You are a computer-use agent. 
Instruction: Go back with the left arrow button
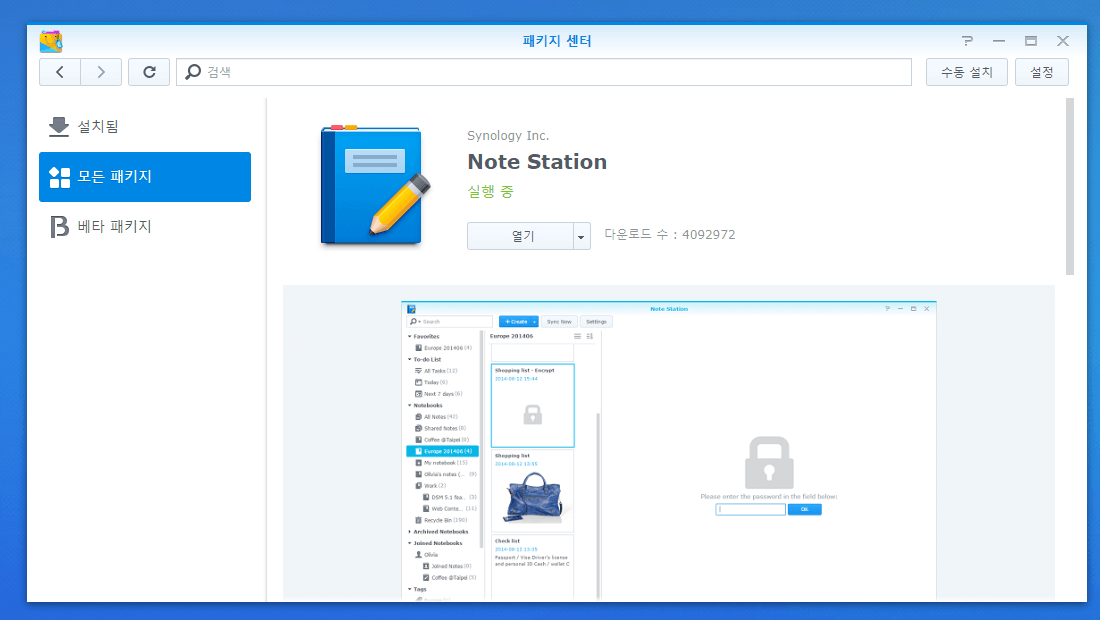point(60,72)
